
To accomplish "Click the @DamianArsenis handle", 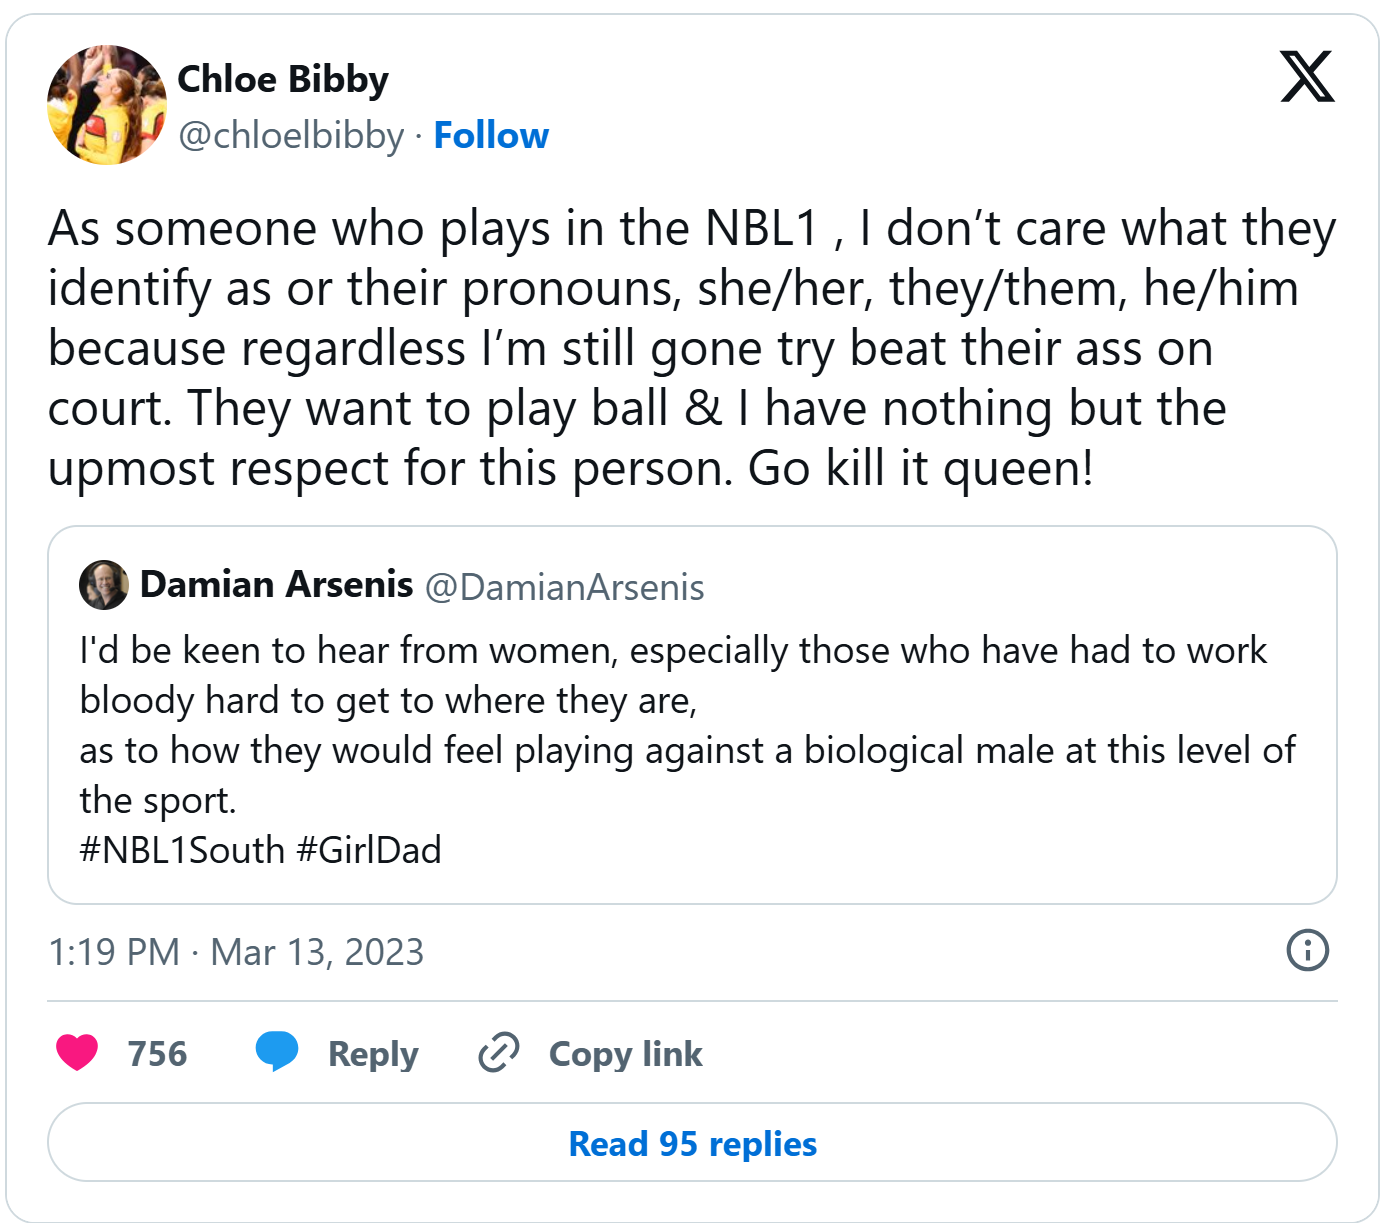I will click(564, 587).
